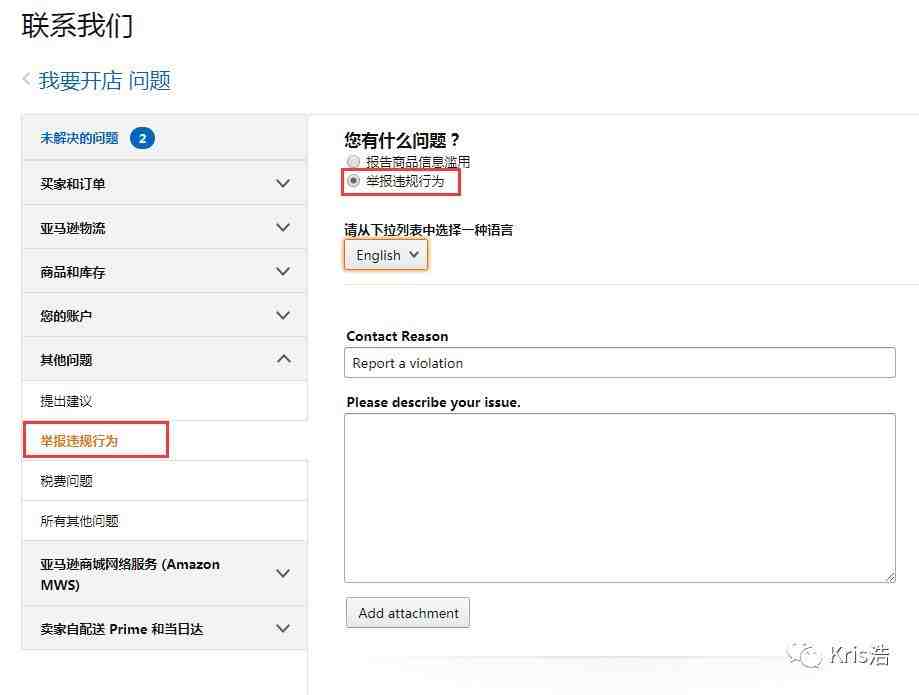
Task: Select the 举报违规行为 radio button
Action: [x=353, y=180]
